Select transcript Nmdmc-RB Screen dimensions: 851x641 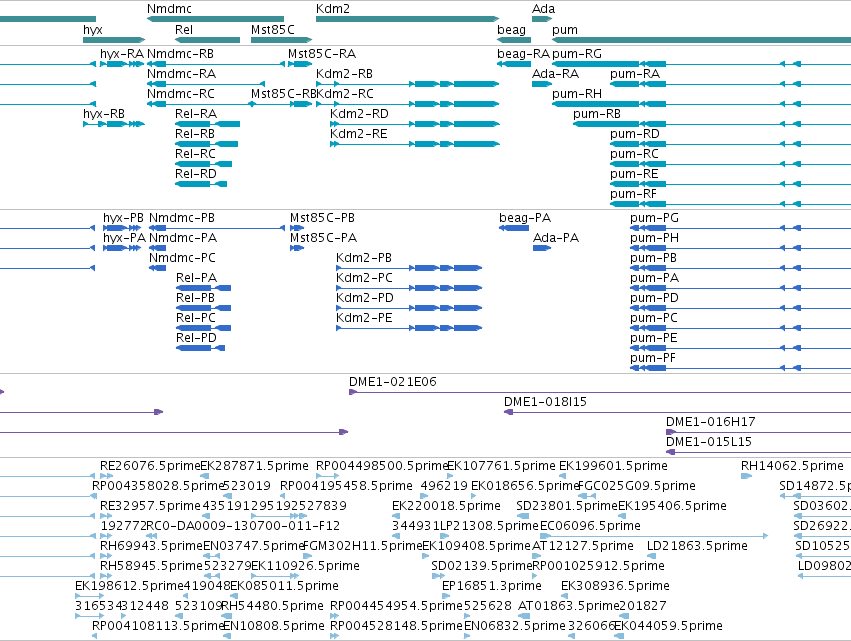pos(181,54)
